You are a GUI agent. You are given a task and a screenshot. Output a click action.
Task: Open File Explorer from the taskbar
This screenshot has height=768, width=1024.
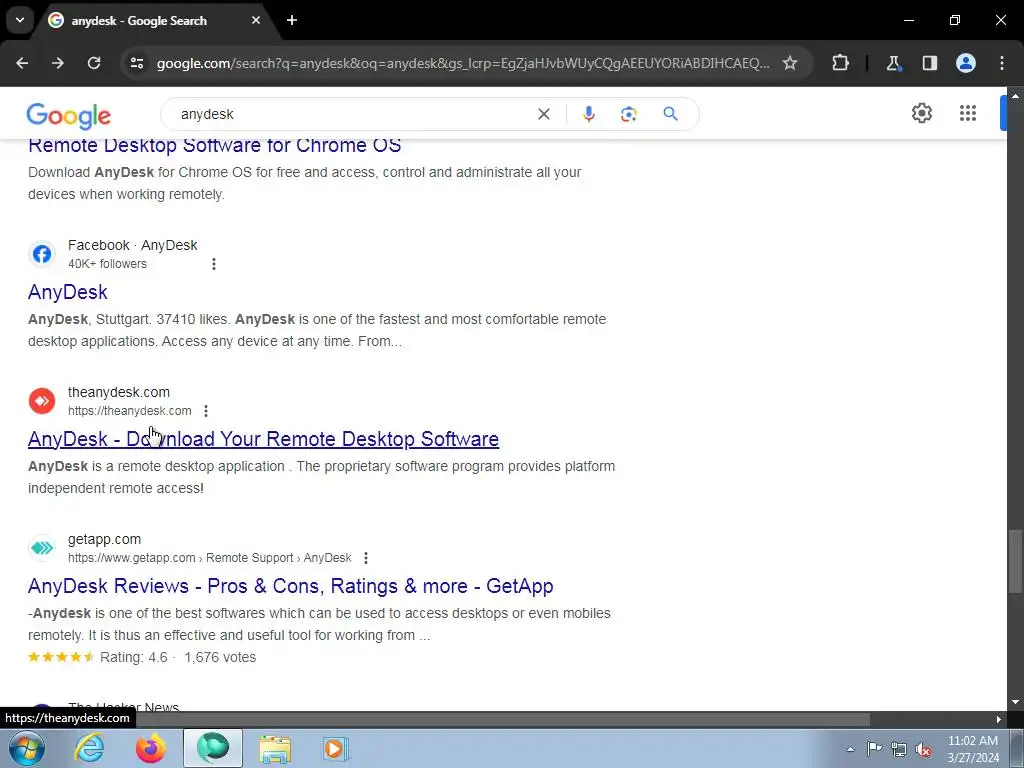[x=275, y=749]
